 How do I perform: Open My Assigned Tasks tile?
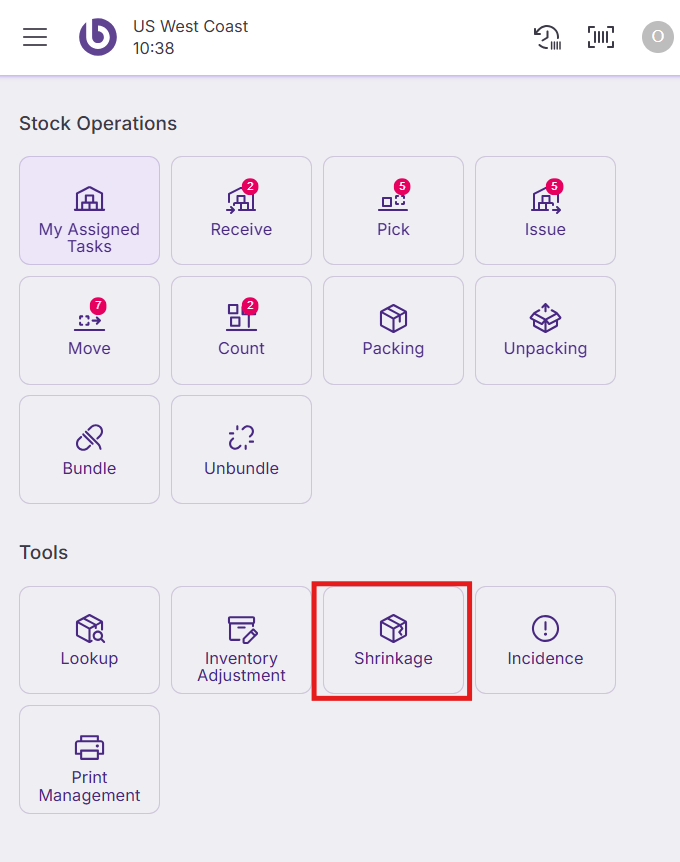(x=89, y=210)
